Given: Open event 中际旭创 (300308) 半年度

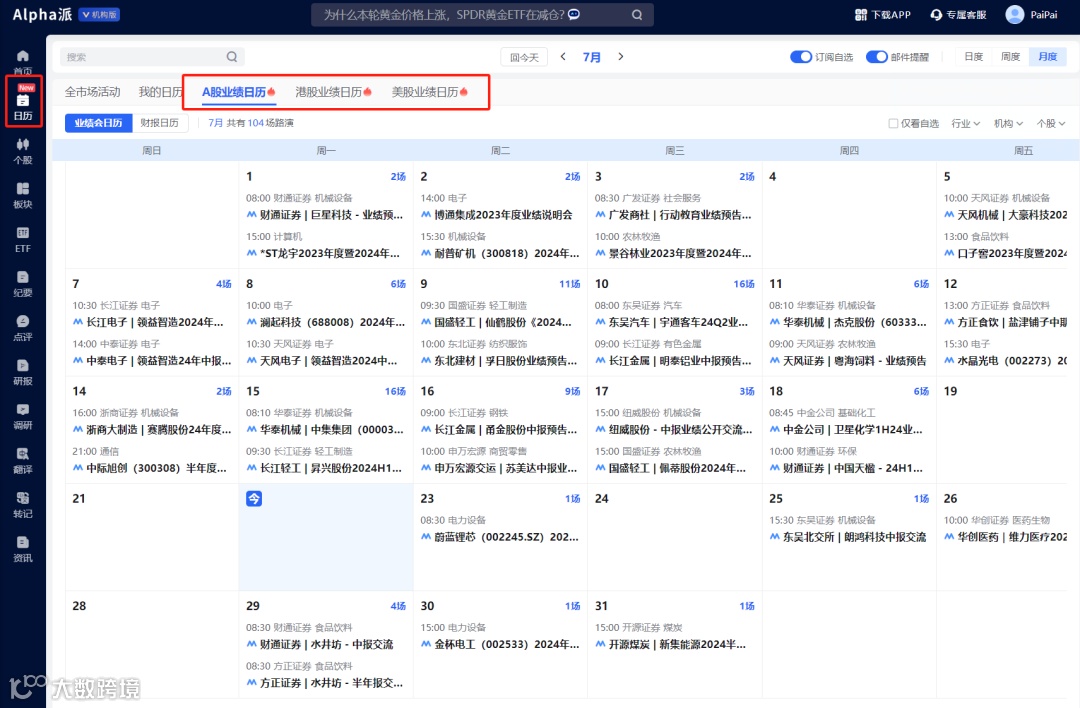Looking at the screenshot, I should pyautogui.click(x=149, y=468).
